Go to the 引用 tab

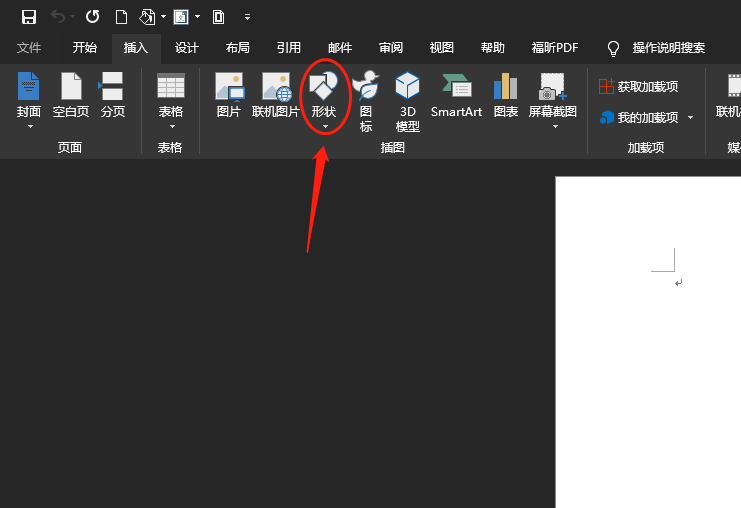(x=288, y=48)
